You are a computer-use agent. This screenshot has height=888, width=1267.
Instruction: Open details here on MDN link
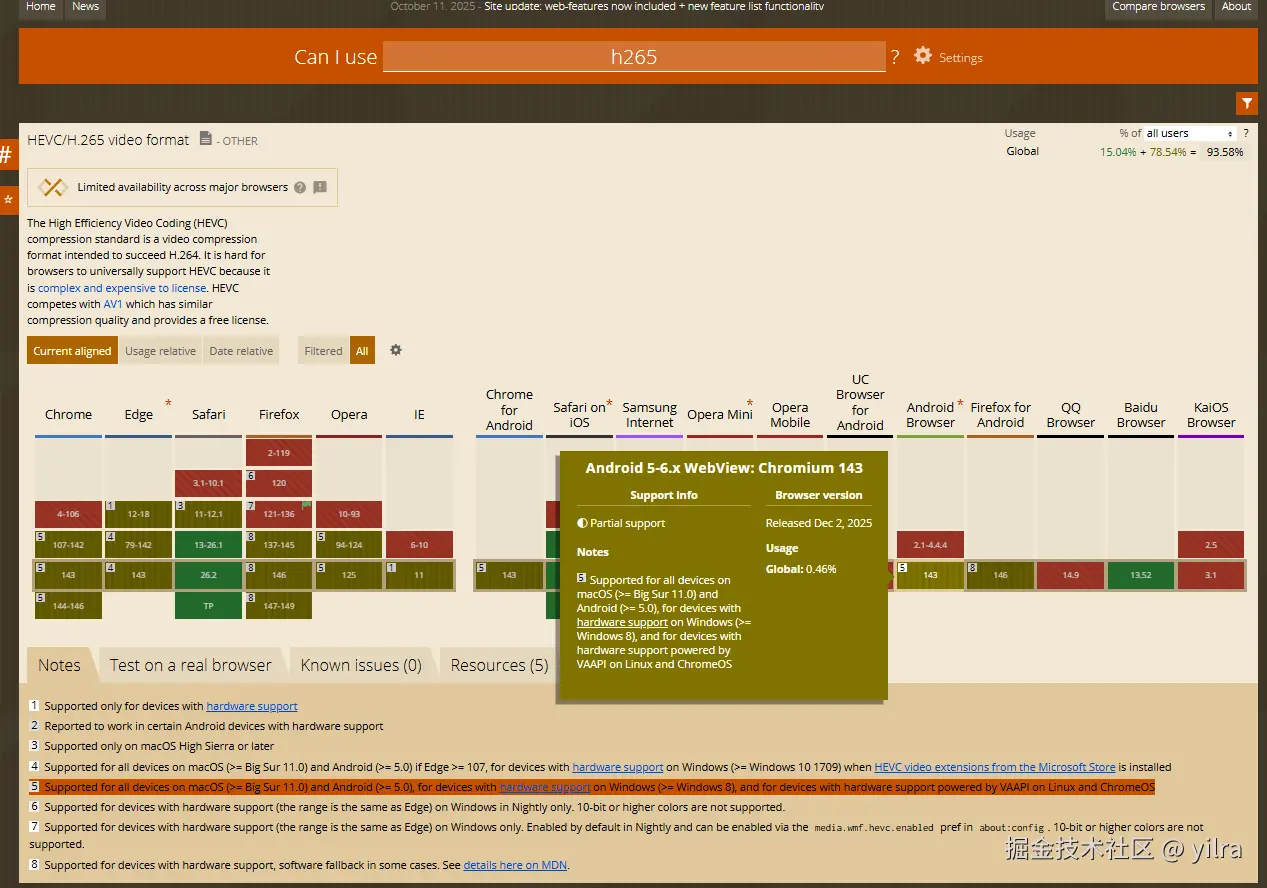(x=515, y=865)
